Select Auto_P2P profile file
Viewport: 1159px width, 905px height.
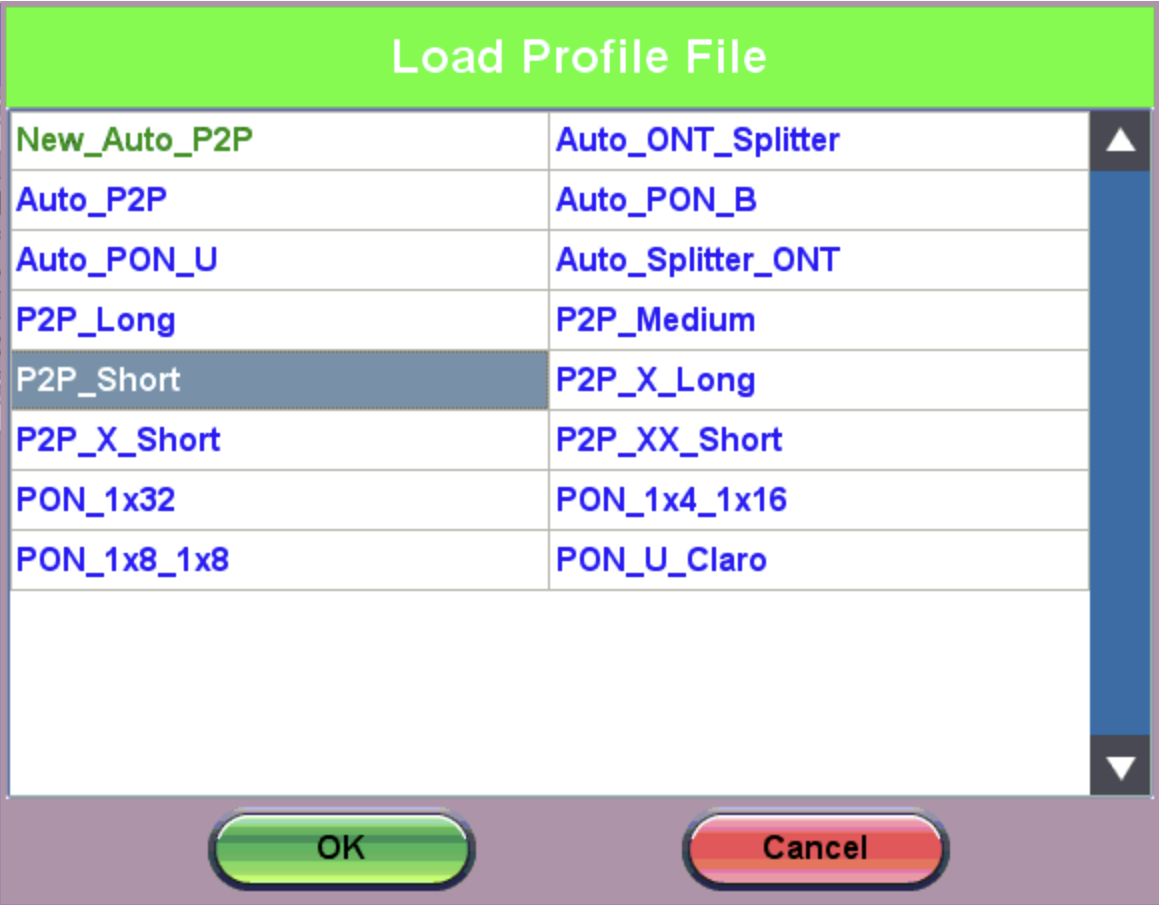click(92, 200)
